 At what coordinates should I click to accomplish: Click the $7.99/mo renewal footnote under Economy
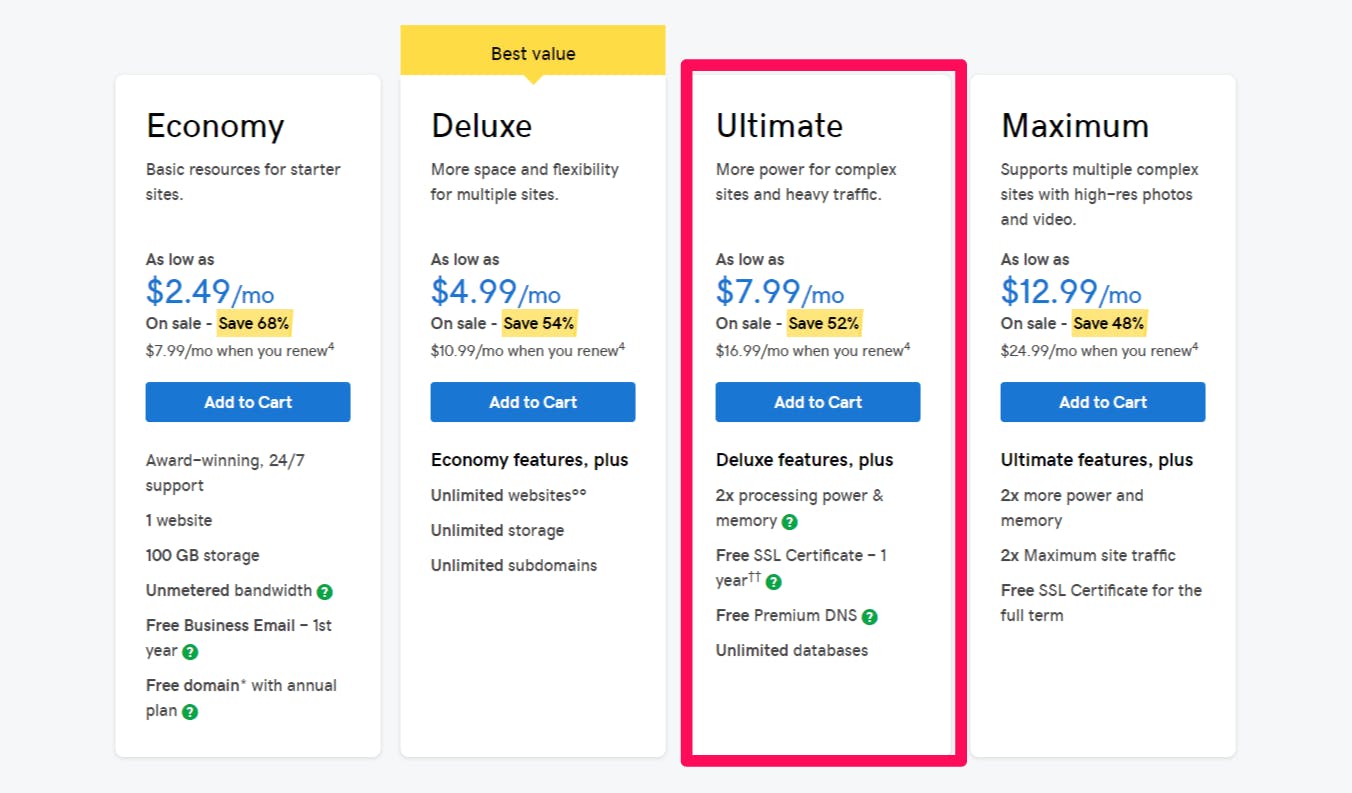(x=241, y=350)
